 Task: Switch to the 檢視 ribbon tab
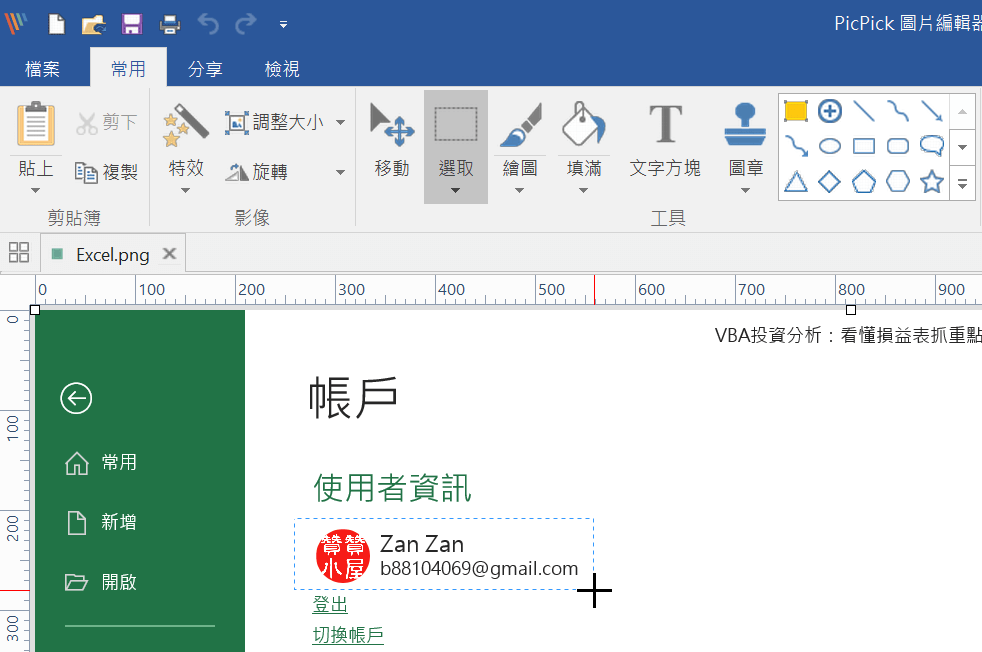[x=282, y=68]
